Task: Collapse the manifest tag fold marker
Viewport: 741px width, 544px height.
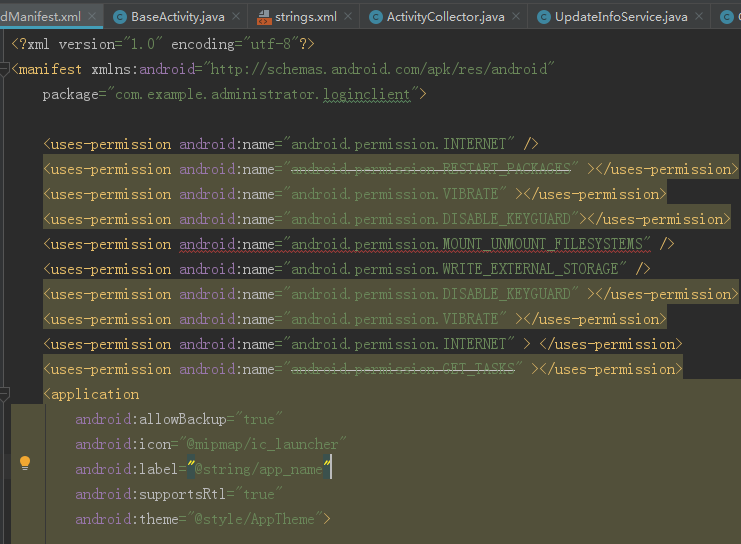Action: pos(4,69)
